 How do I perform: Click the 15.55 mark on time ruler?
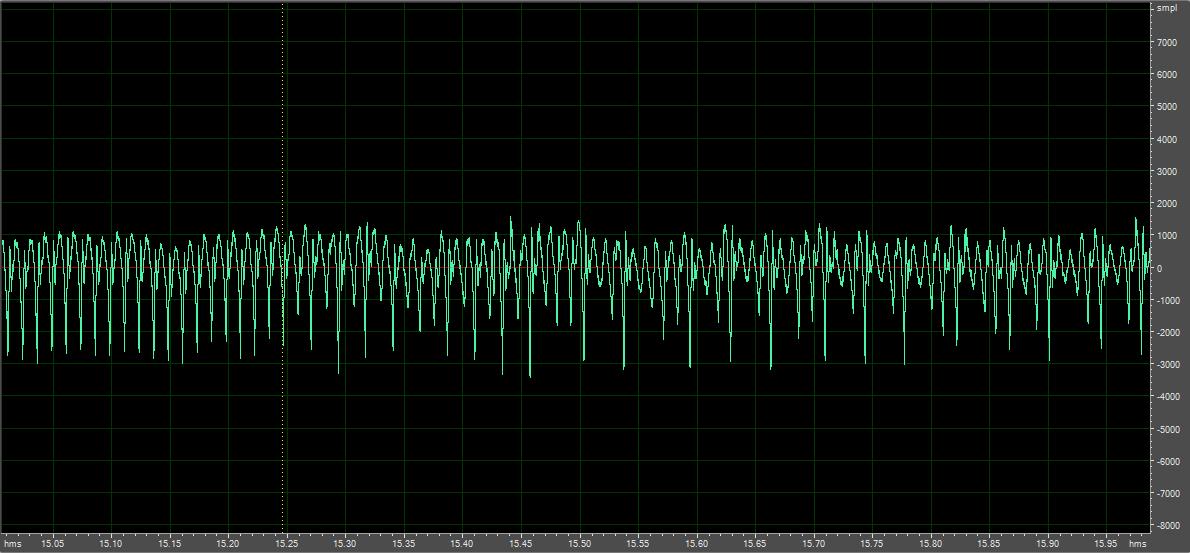coord(638,544)
